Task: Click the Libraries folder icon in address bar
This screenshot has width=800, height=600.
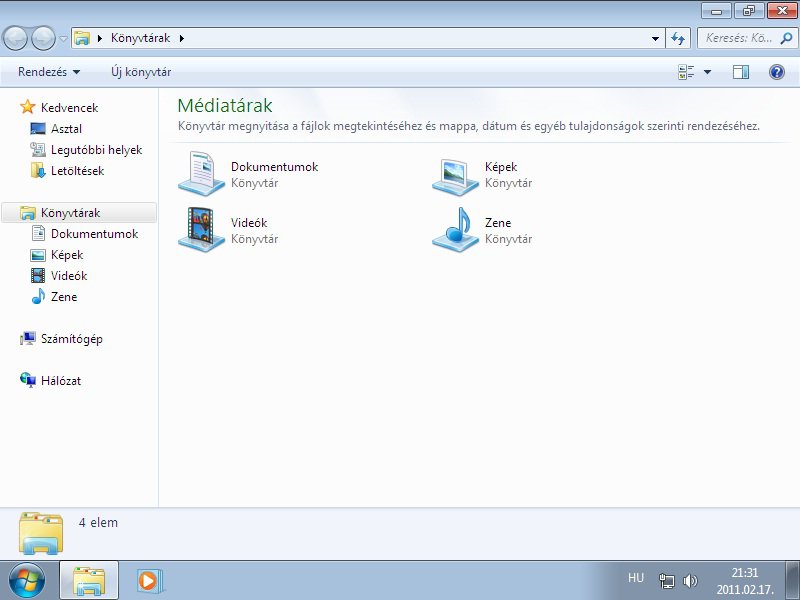Action: tap(82, 38)
